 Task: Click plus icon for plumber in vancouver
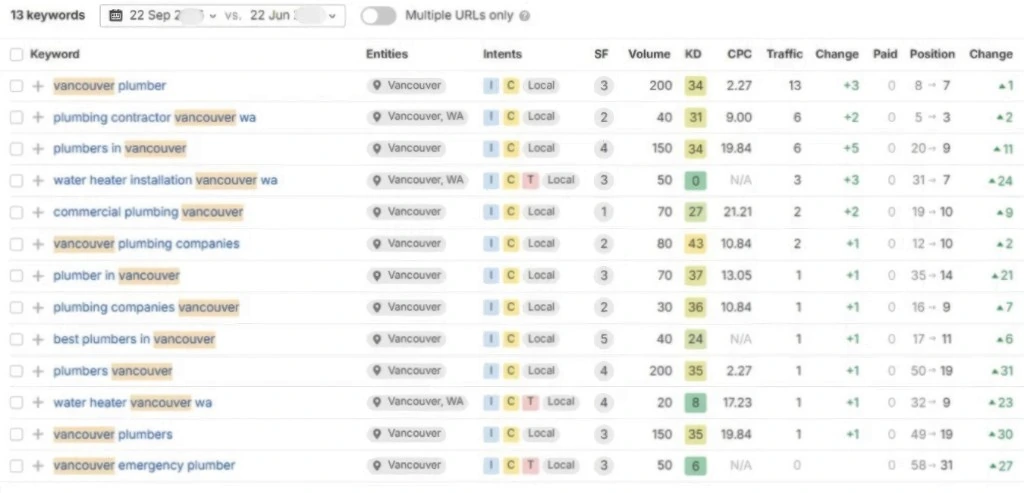point(38,276)
